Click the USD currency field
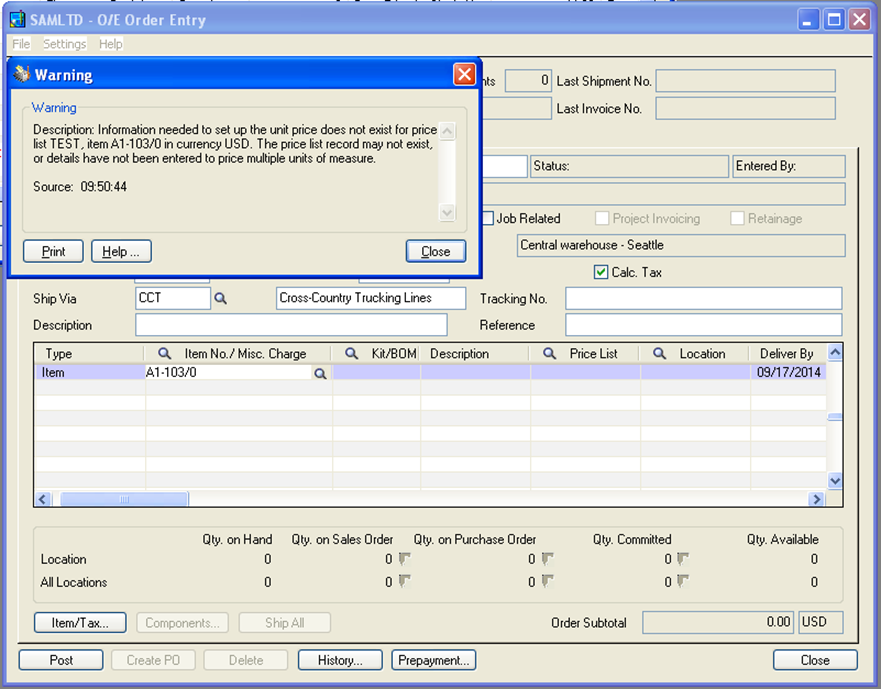This screenshot has height=689, width=881. point(821,622)
